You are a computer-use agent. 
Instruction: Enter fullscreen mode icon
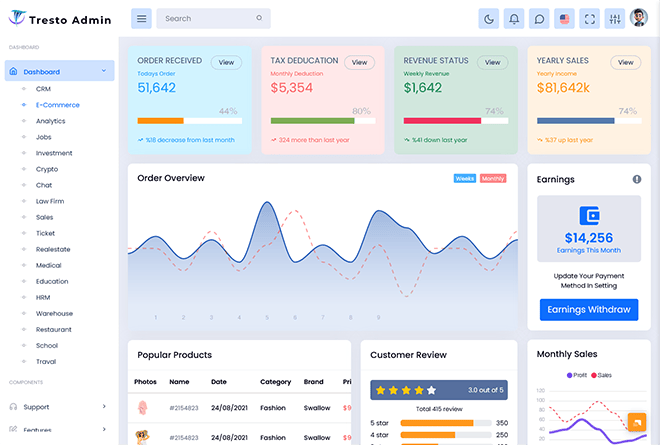click(589, 18)
